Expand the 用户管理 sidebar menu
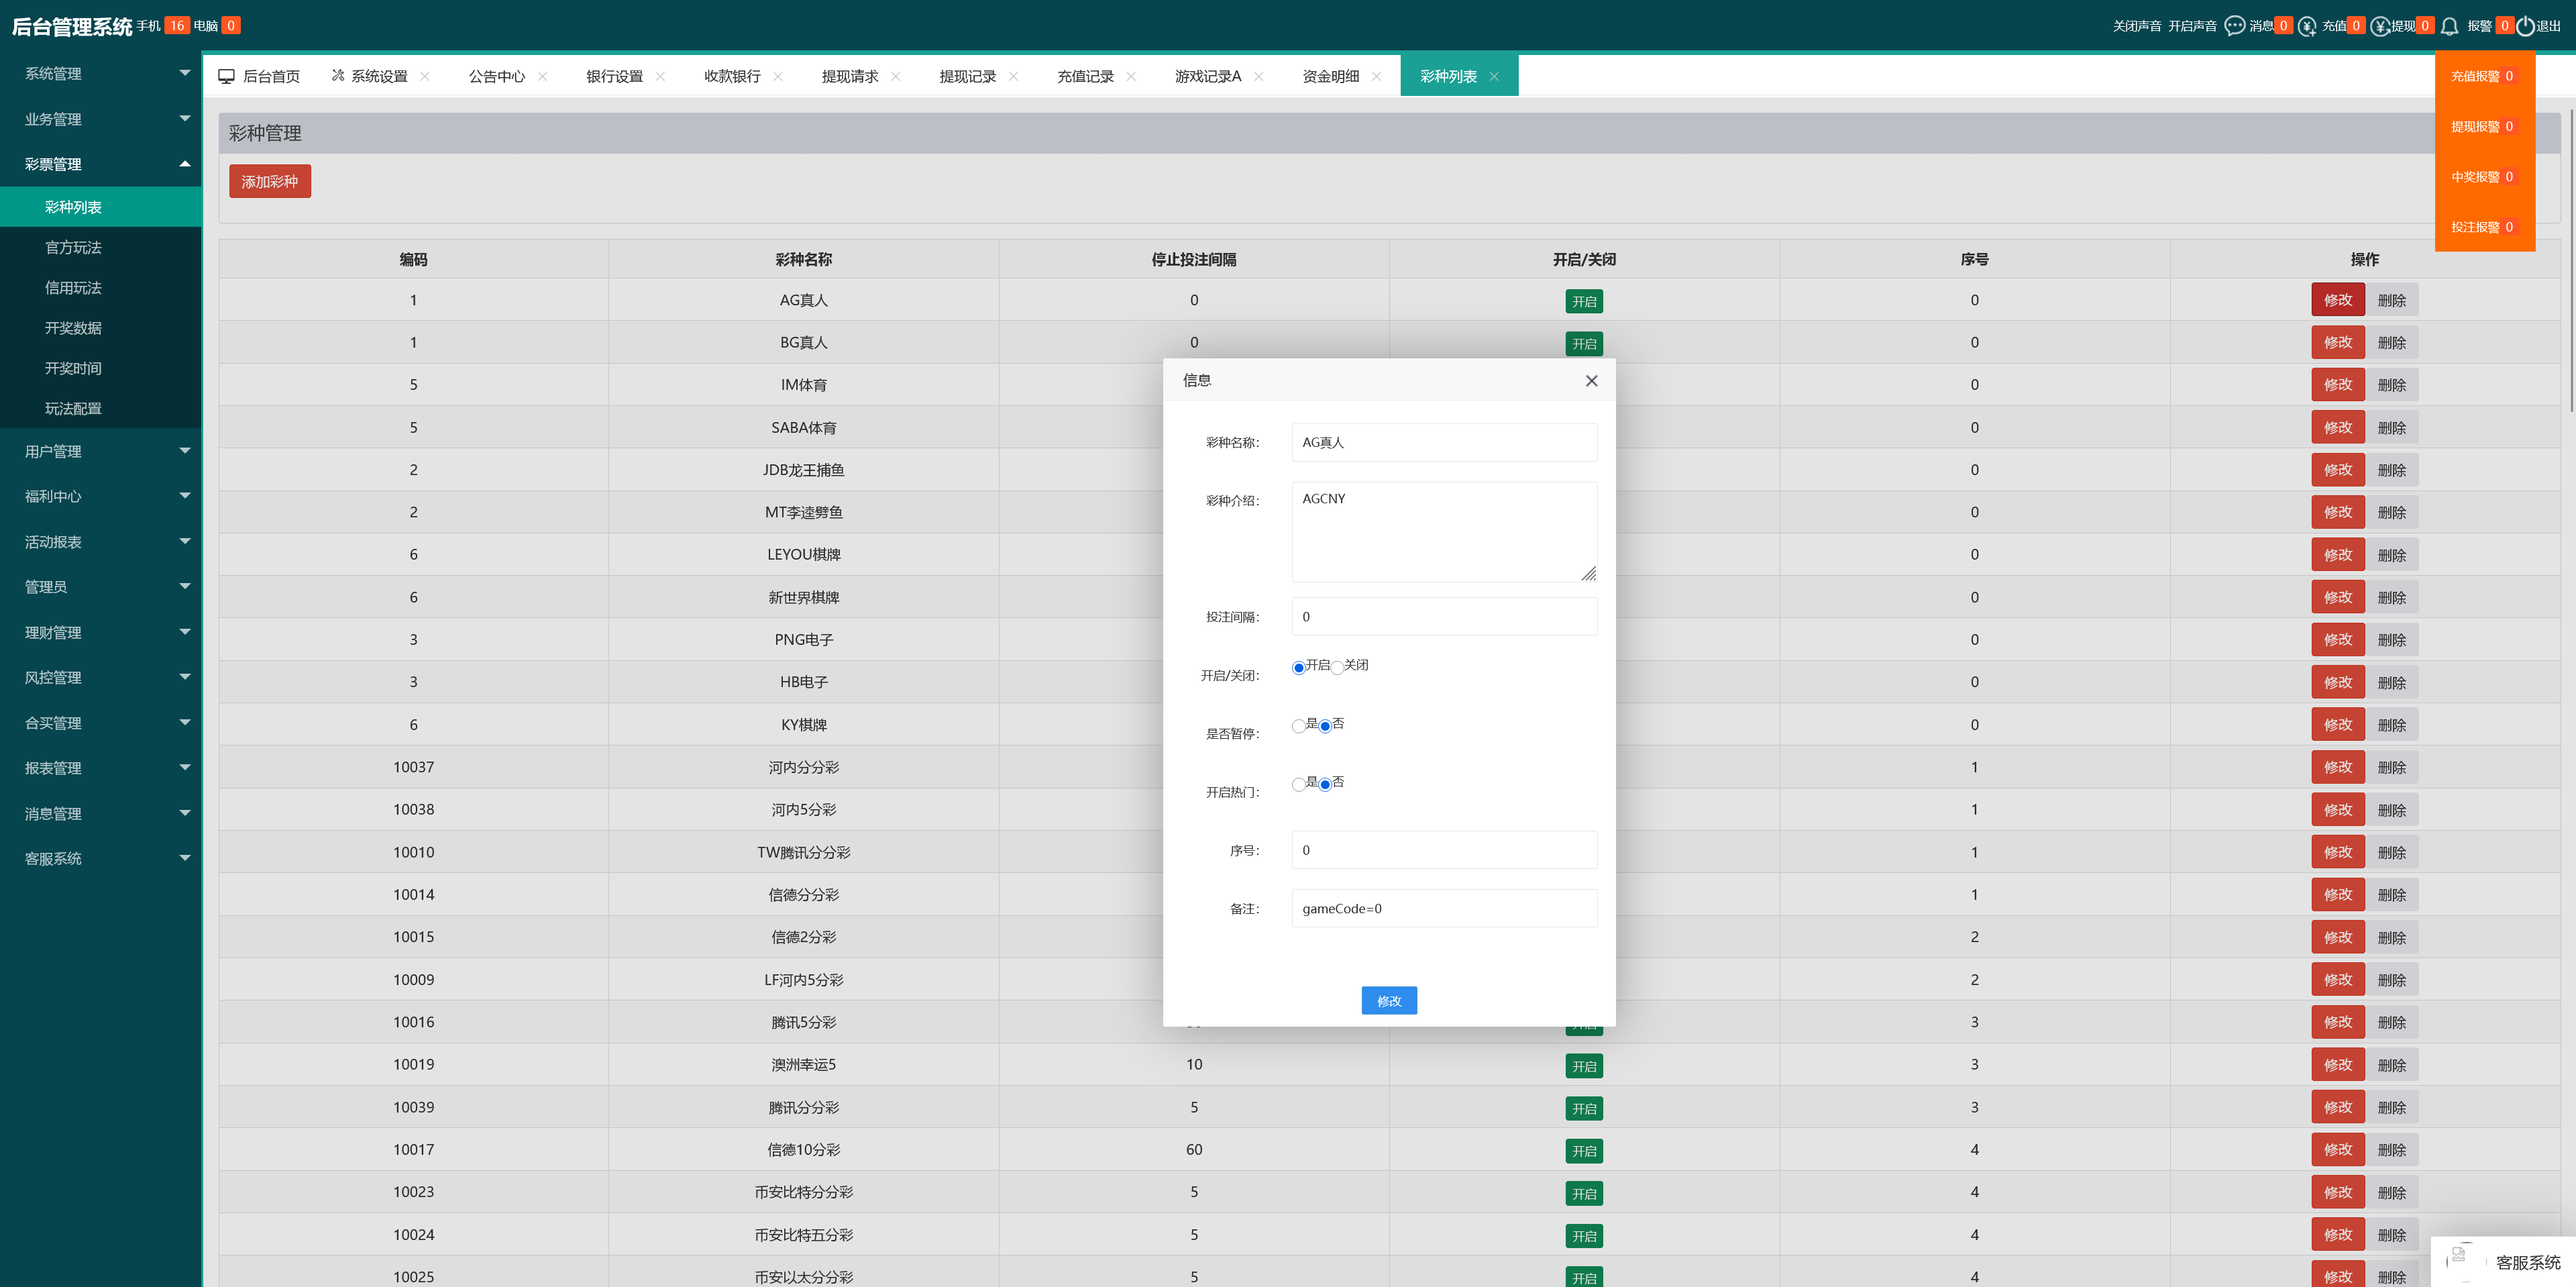This screenshot has height=1287, width=2576. tap(100, 451)
